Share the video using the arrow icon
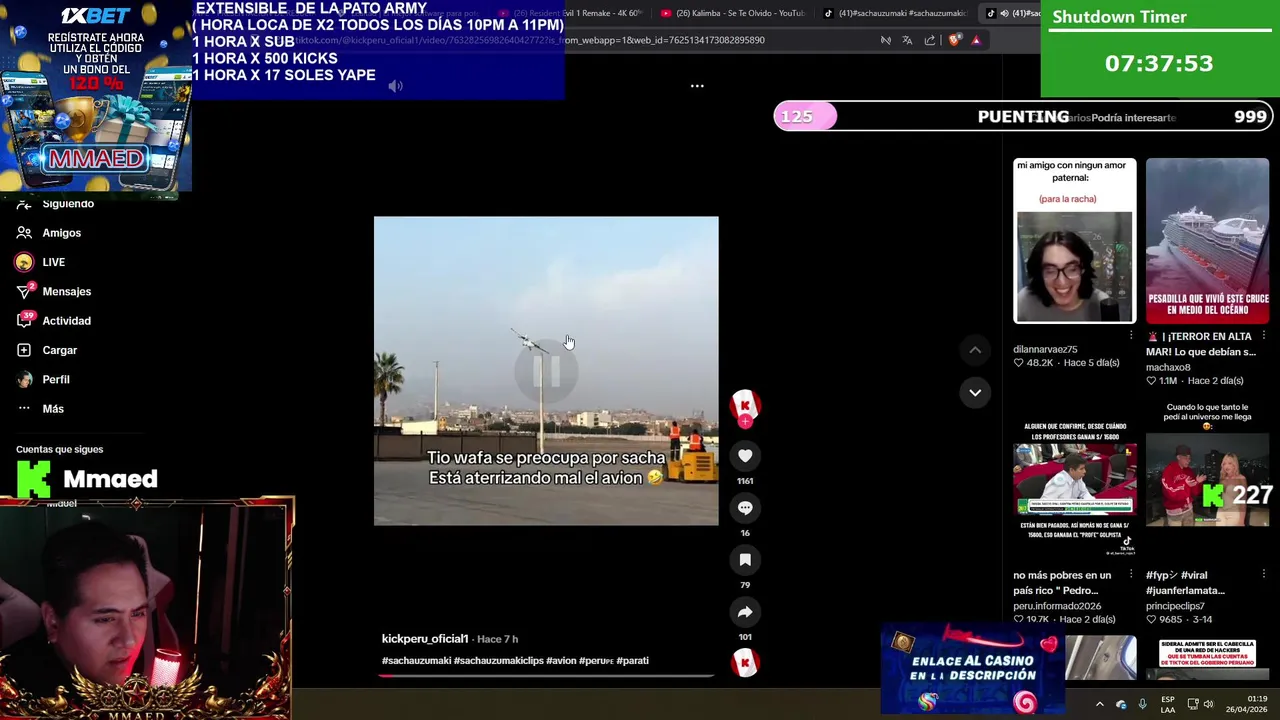 (x=745, y=612)
